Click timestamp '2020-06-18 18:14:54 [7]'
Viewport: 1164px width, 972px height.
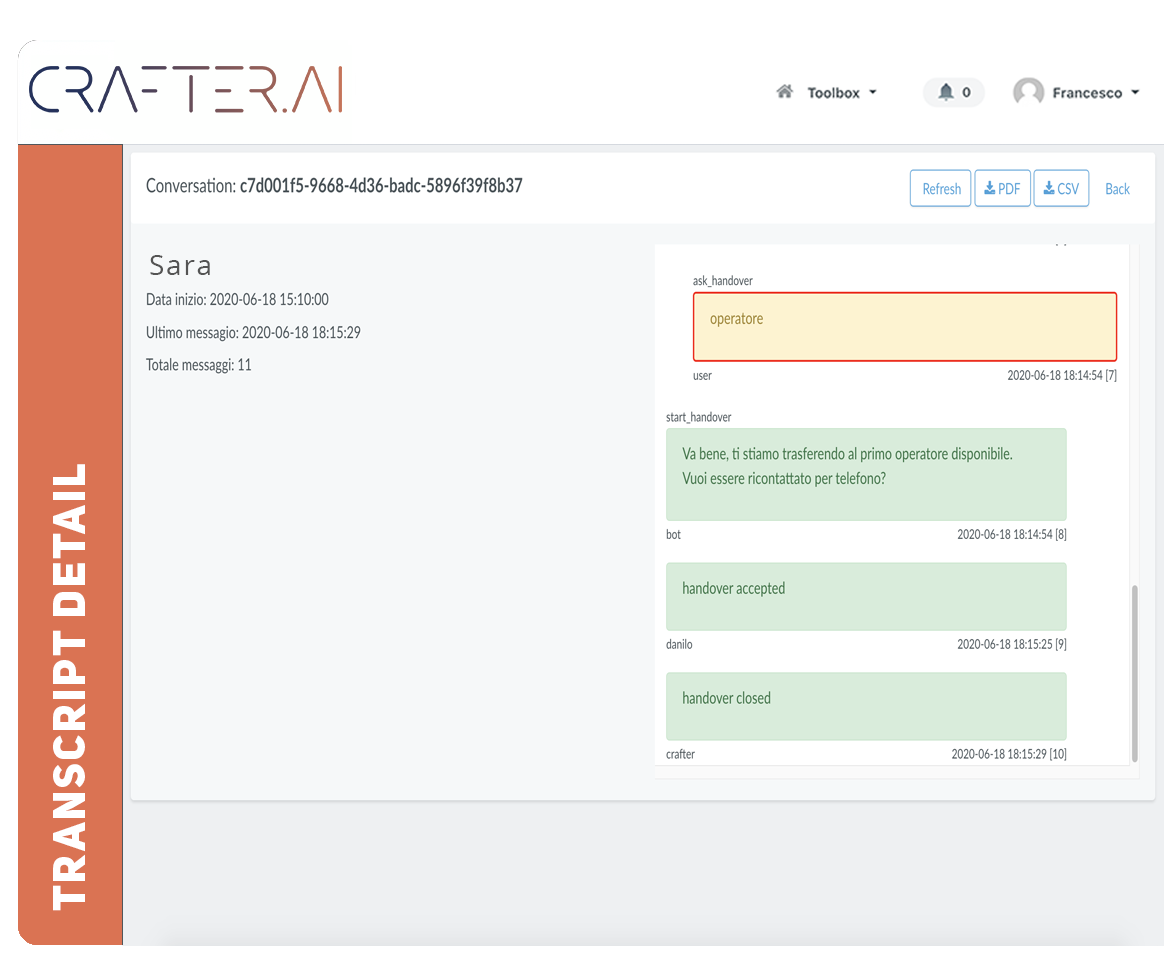(1062, 376)
